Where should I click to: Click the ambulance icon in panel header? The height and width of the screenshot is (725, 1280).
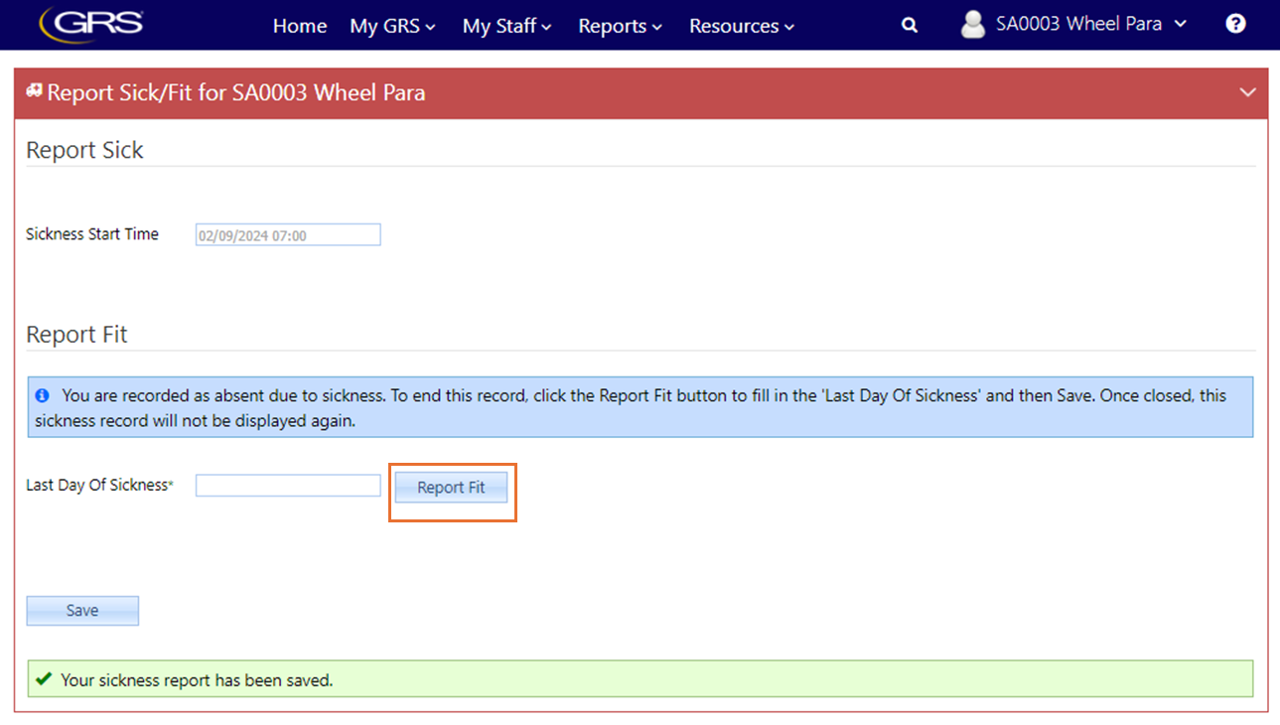point(34,91)
